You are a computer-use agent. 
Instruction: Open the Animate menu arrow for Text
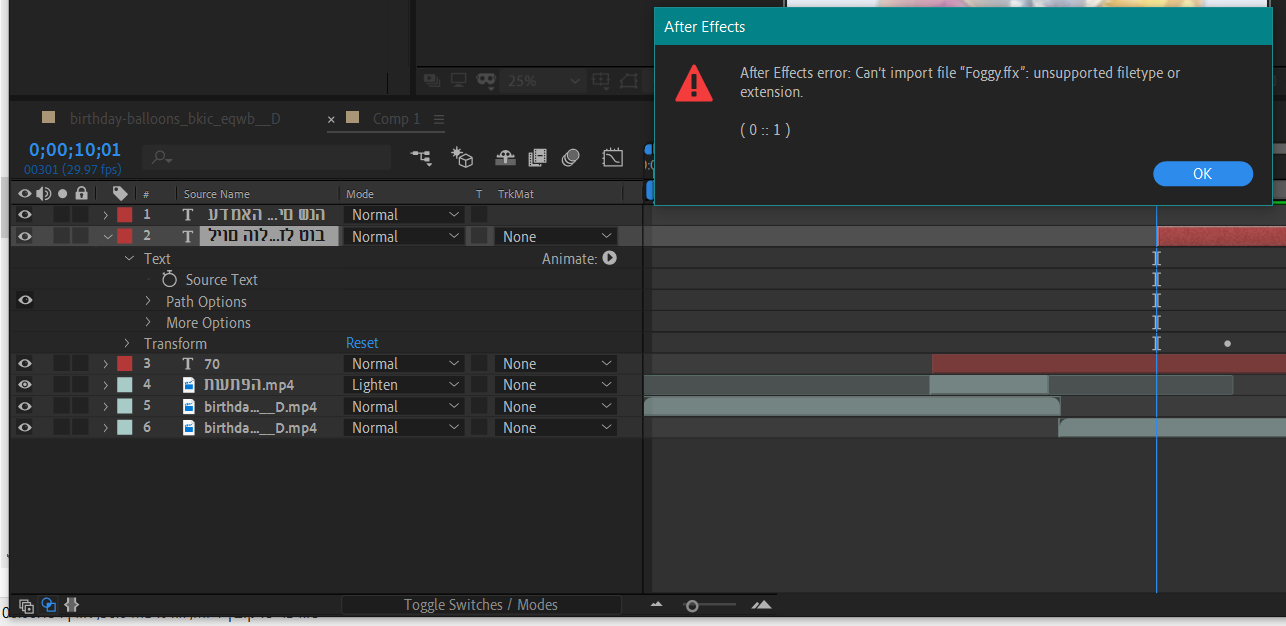(x=609, y=258)
